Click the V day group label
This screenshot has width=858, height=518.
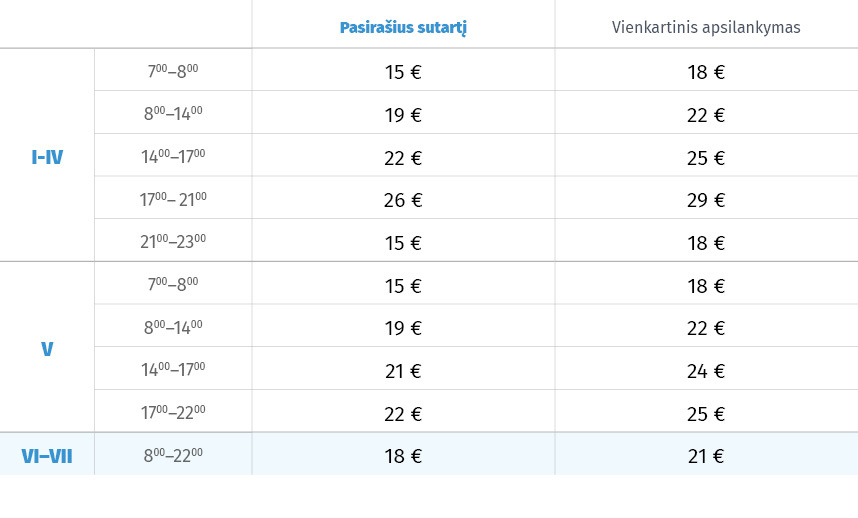pos(47,349)
